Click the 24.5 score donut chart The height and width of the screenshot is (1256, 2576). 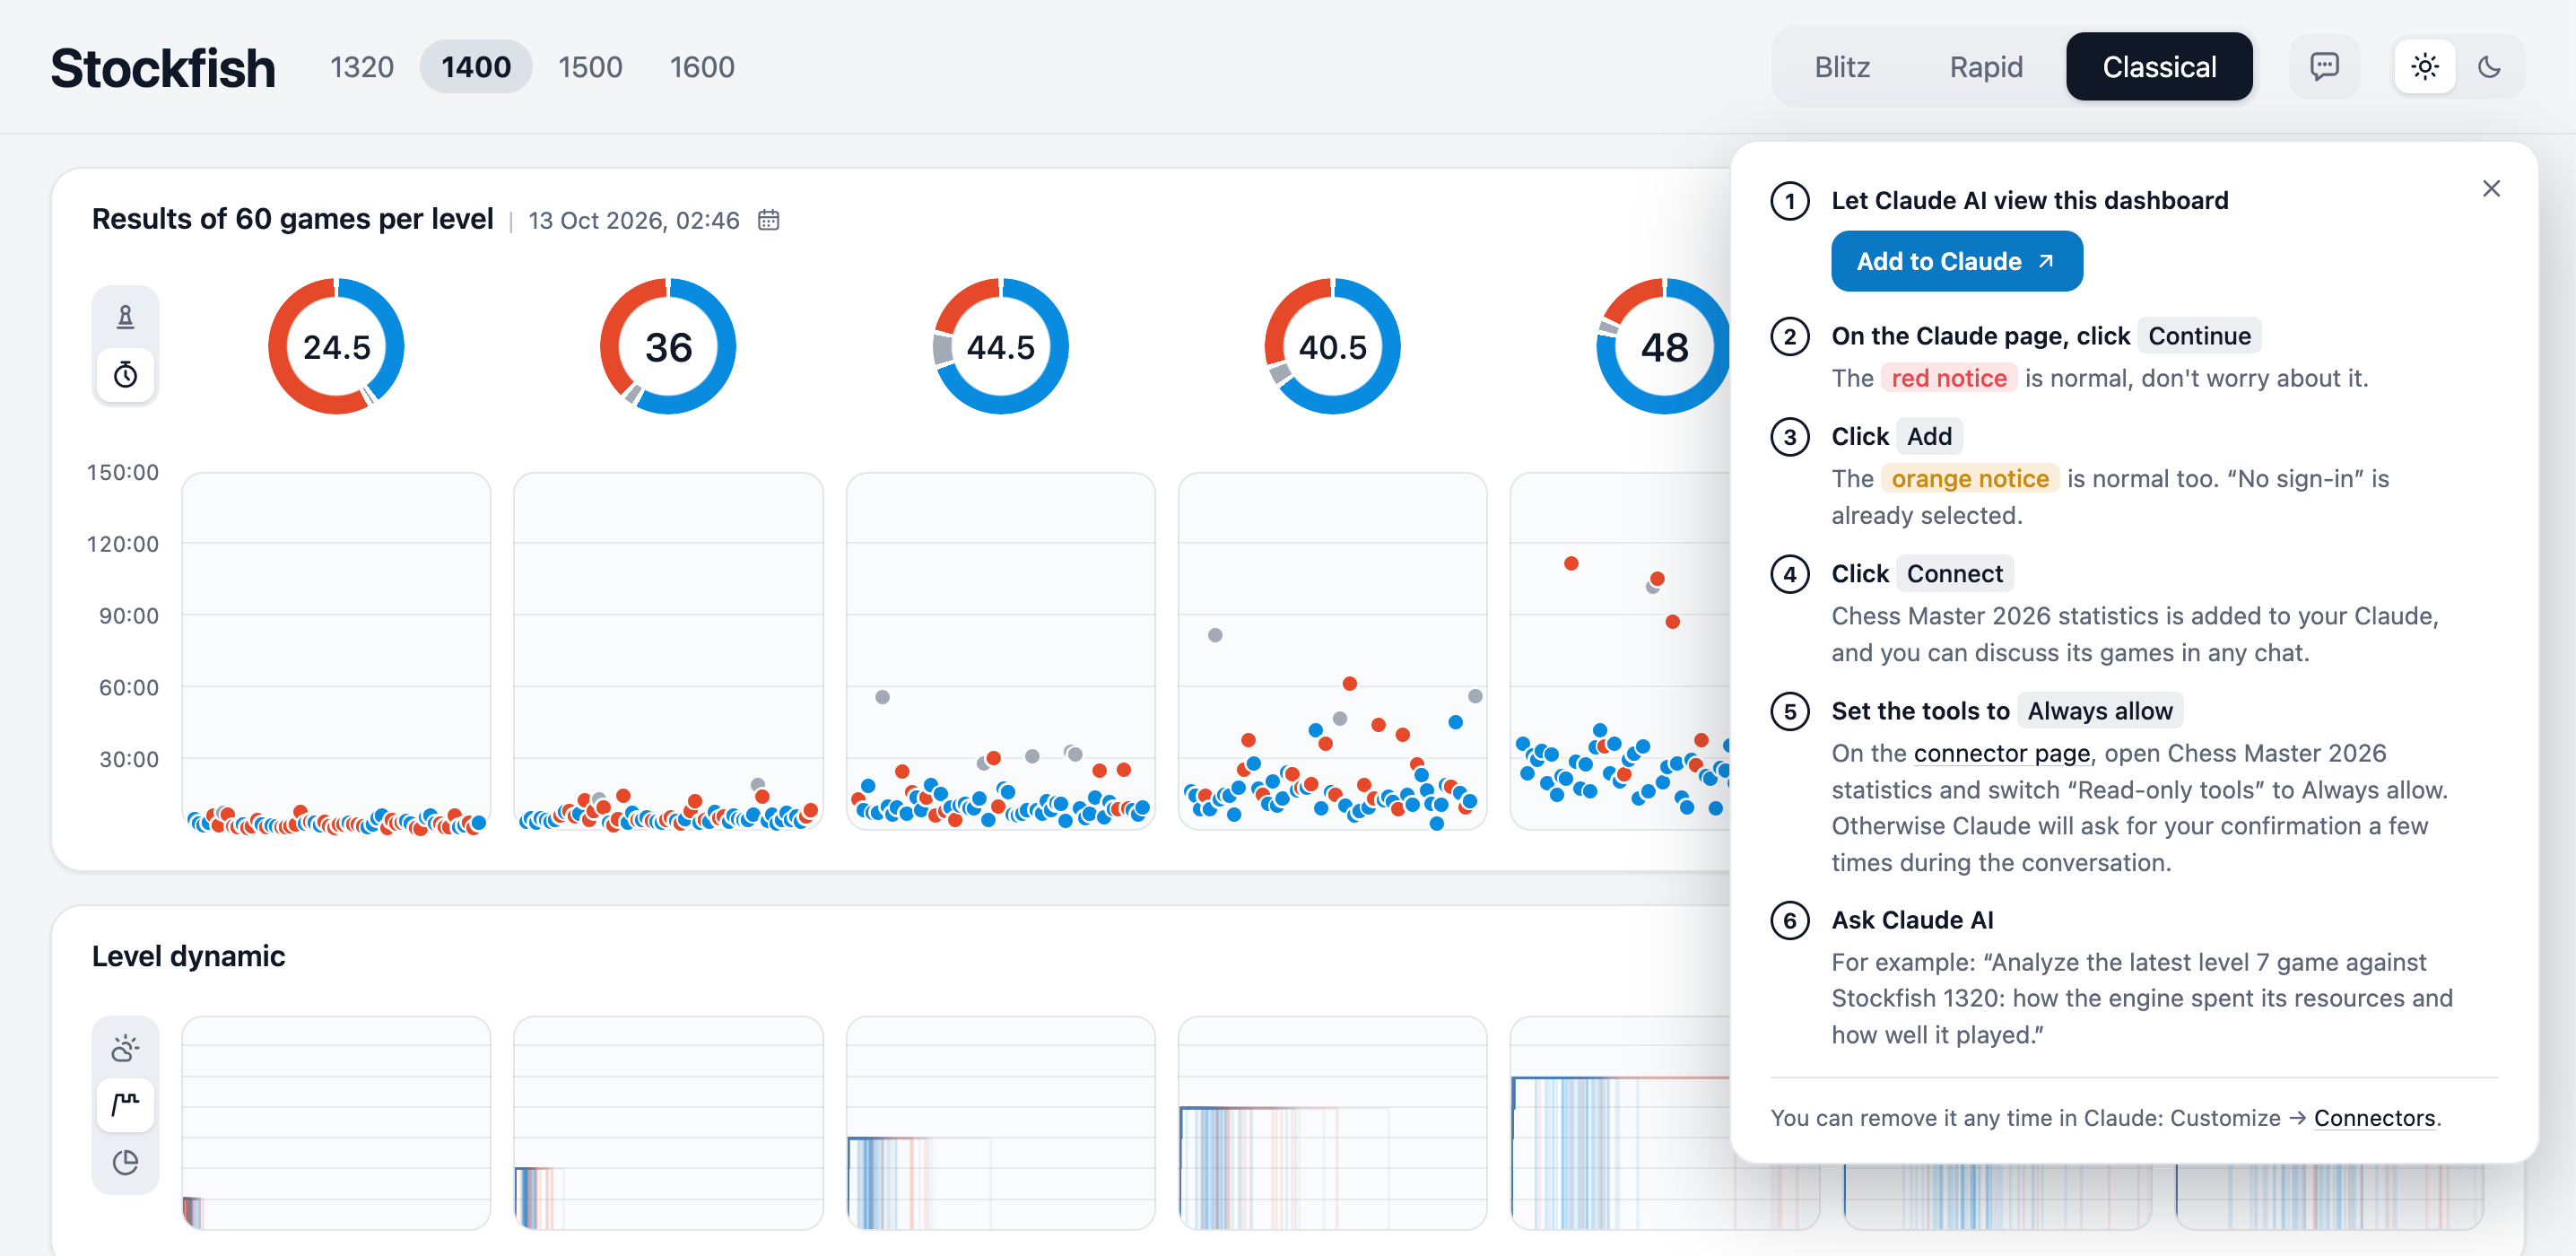pos(336,346)
